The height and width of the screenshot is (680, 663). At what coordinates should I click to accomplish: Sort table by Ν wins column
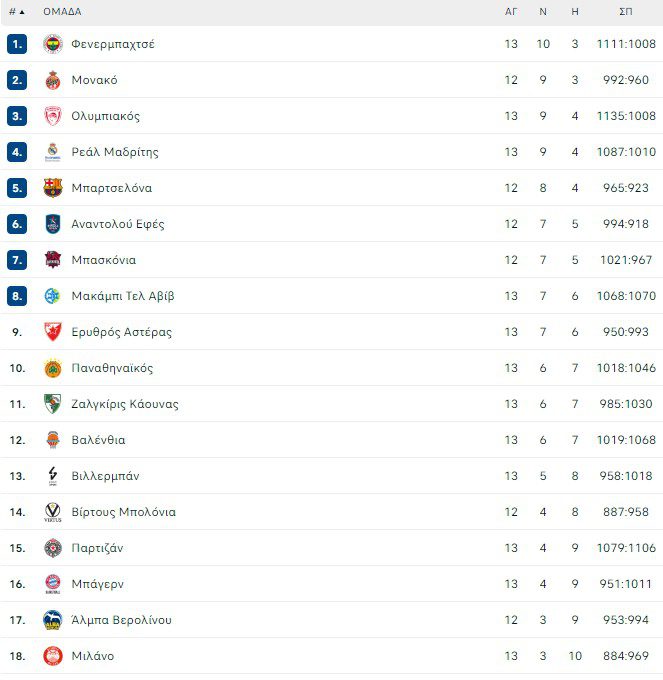(x=543, y=12)
